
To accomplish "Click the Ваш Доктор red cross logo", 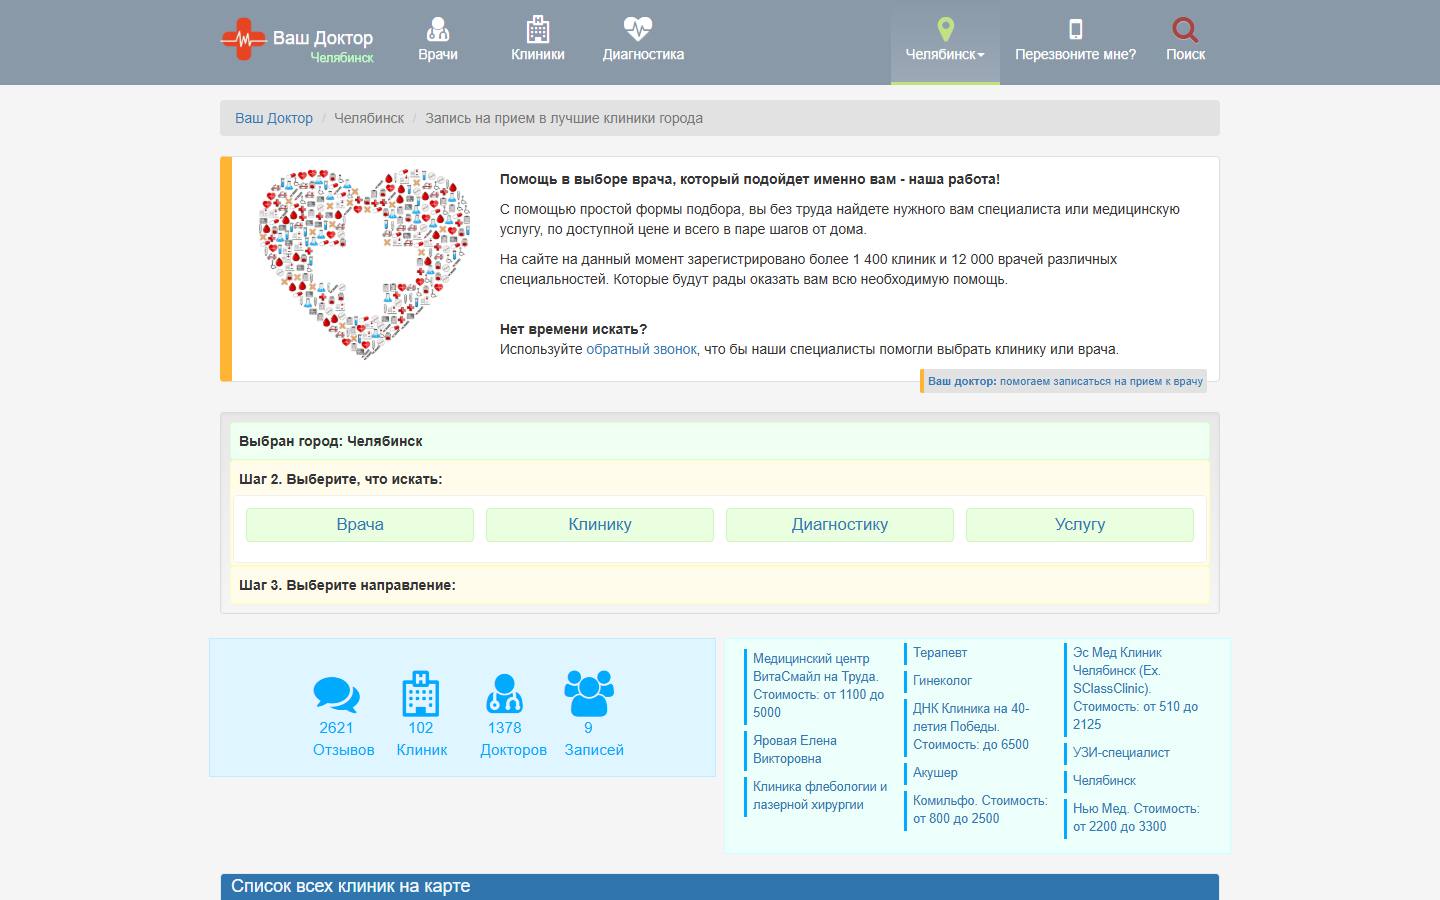I will [x=243, y=39].
